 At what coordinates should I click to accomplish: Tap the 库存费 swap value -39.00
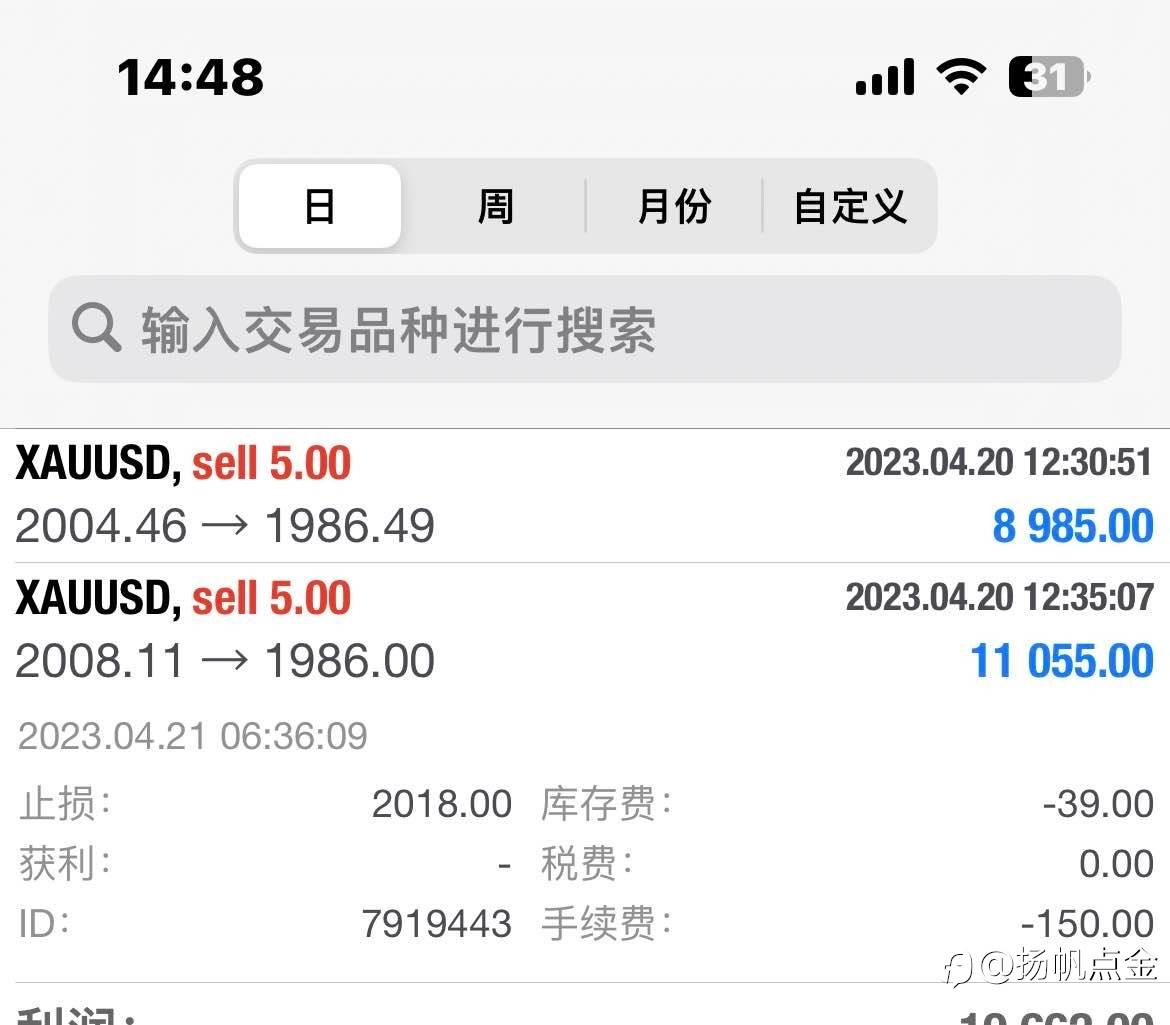click(1098, 804)
